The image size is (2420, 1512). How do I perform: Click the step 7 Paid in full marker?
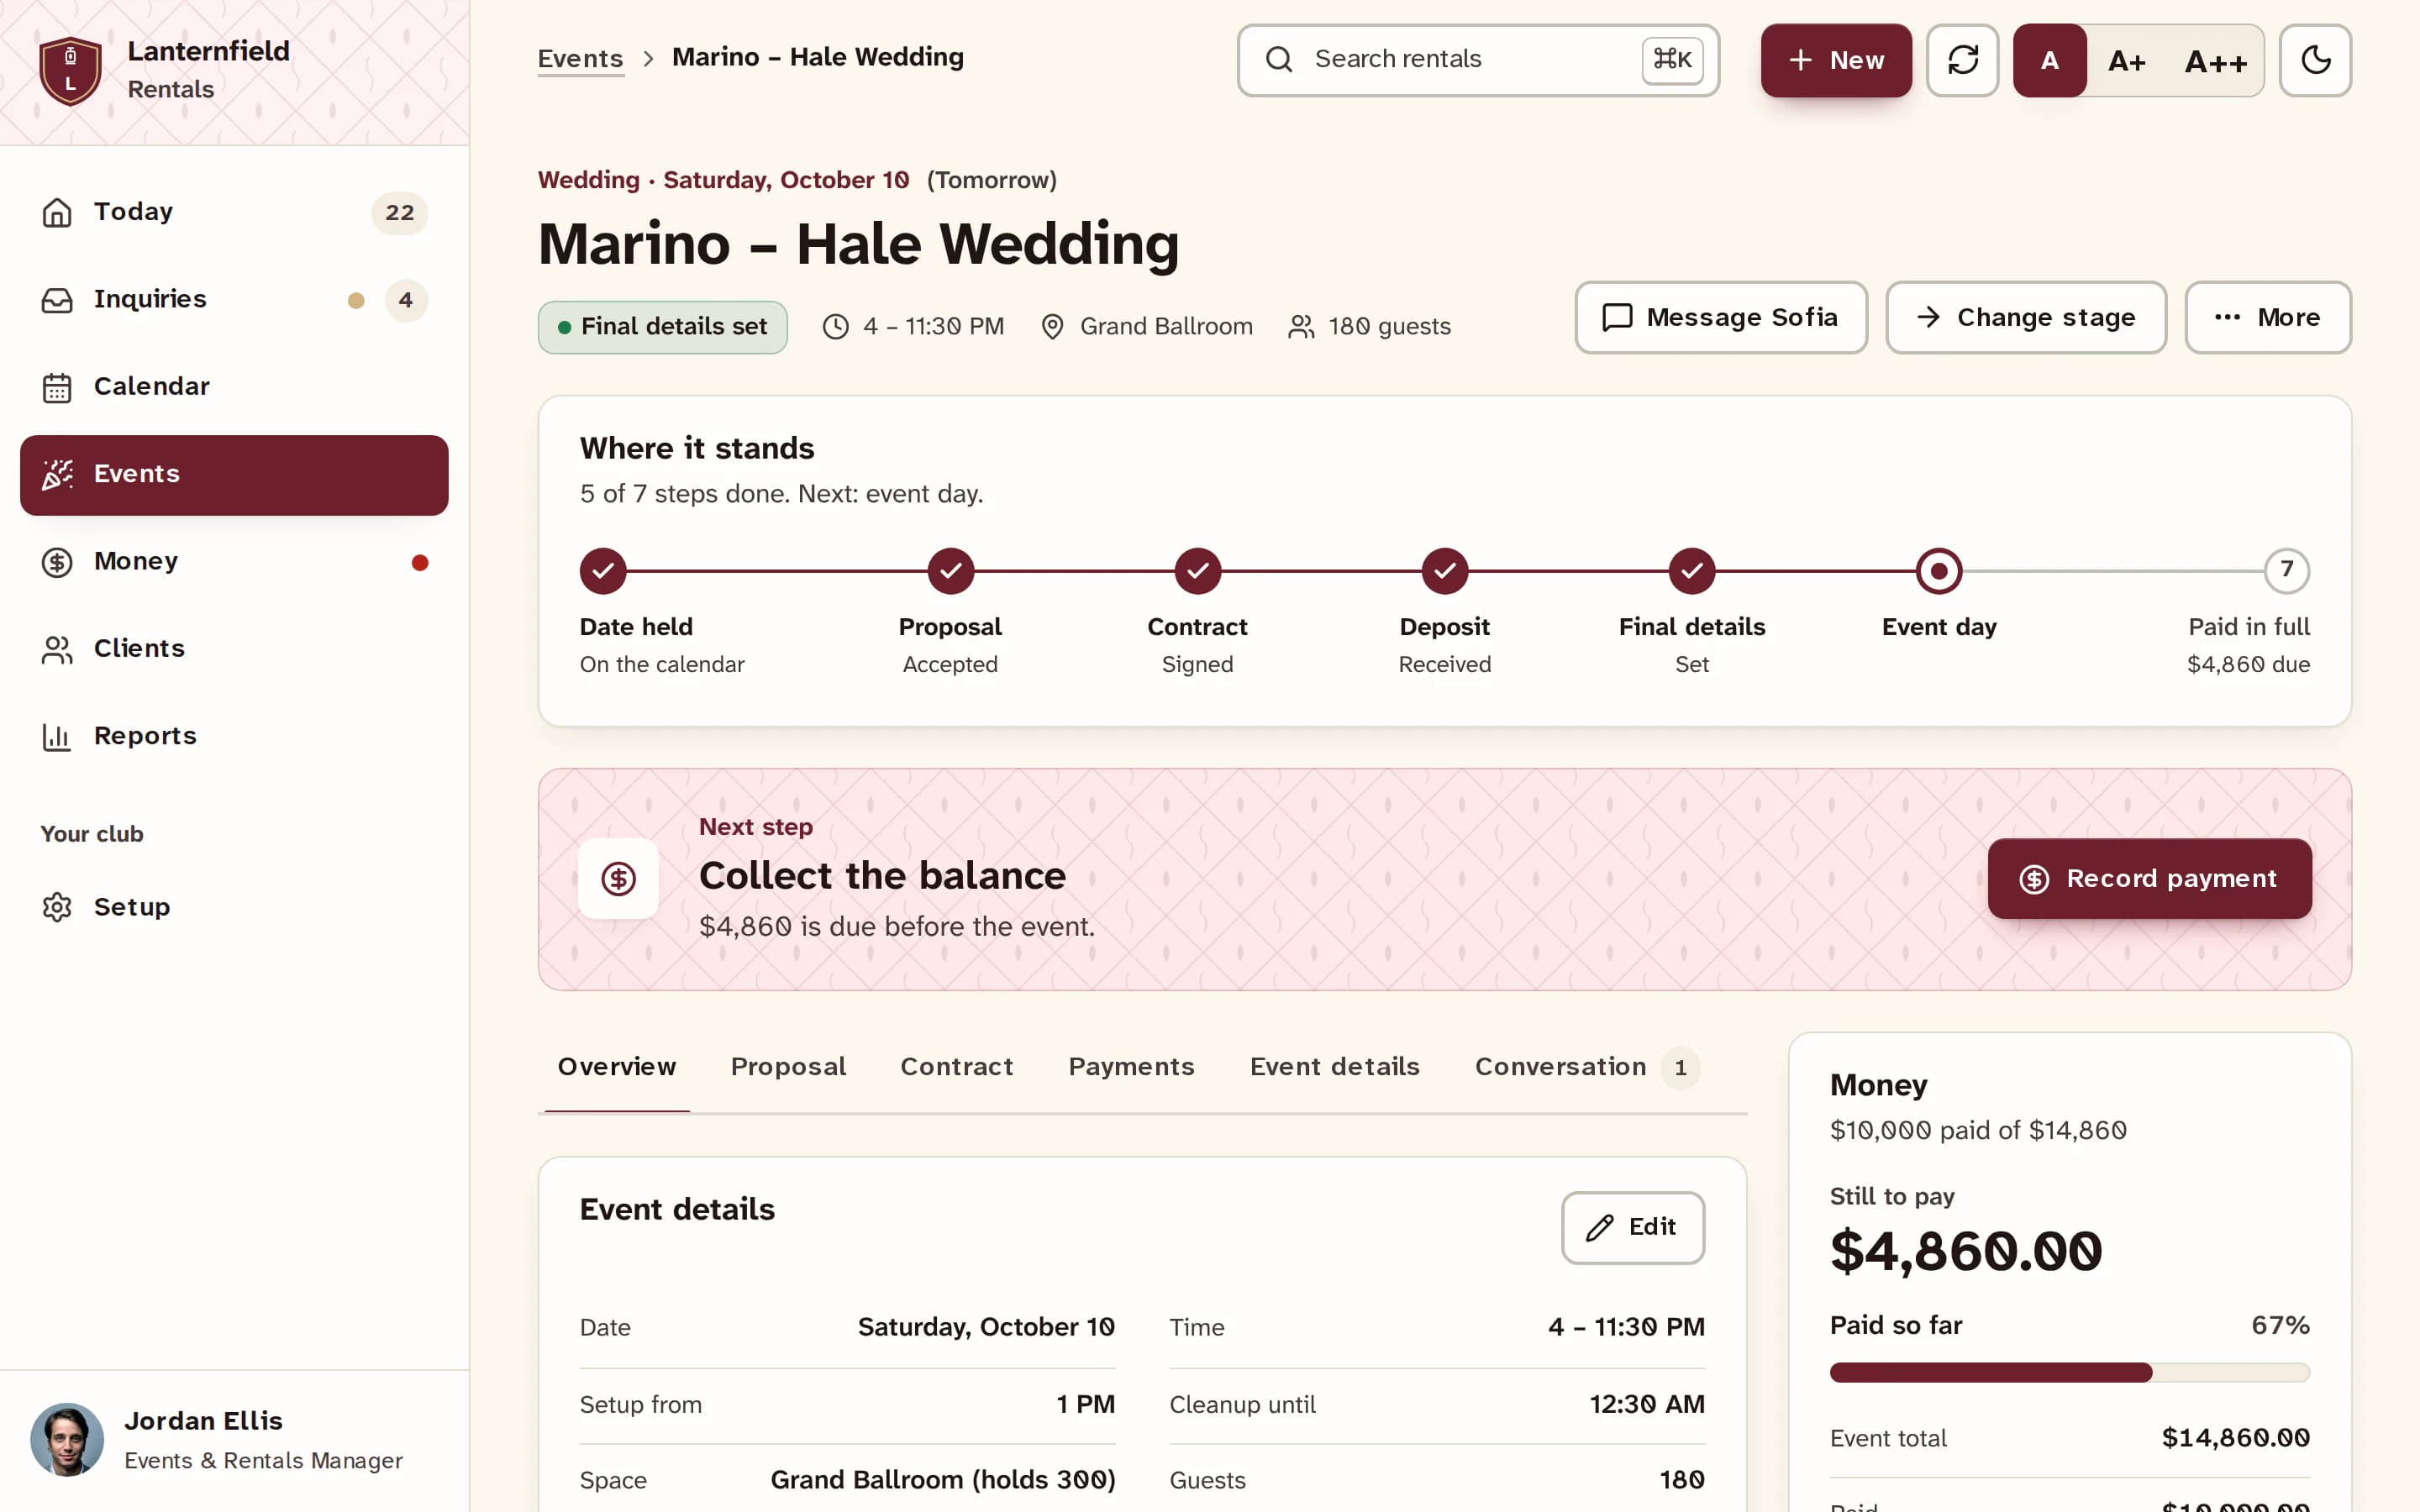(x=2286, y=570)
